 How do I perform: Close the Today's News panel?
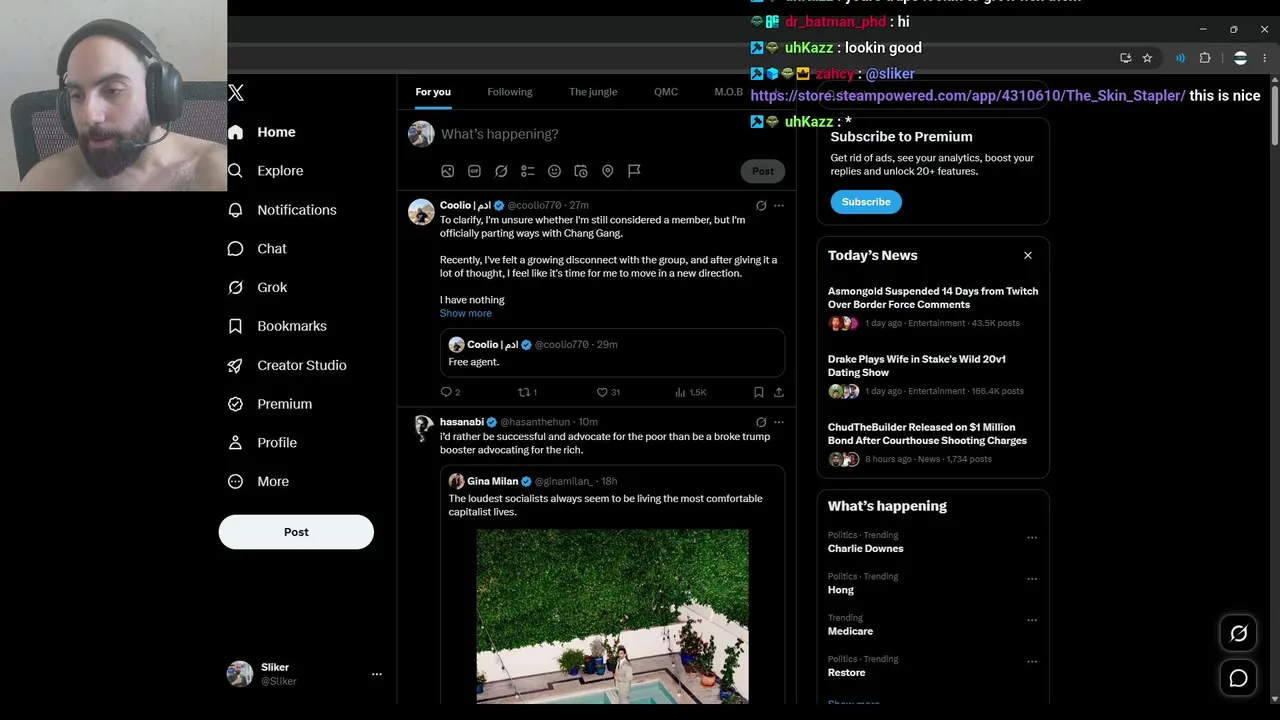[x=1028, y=255]
